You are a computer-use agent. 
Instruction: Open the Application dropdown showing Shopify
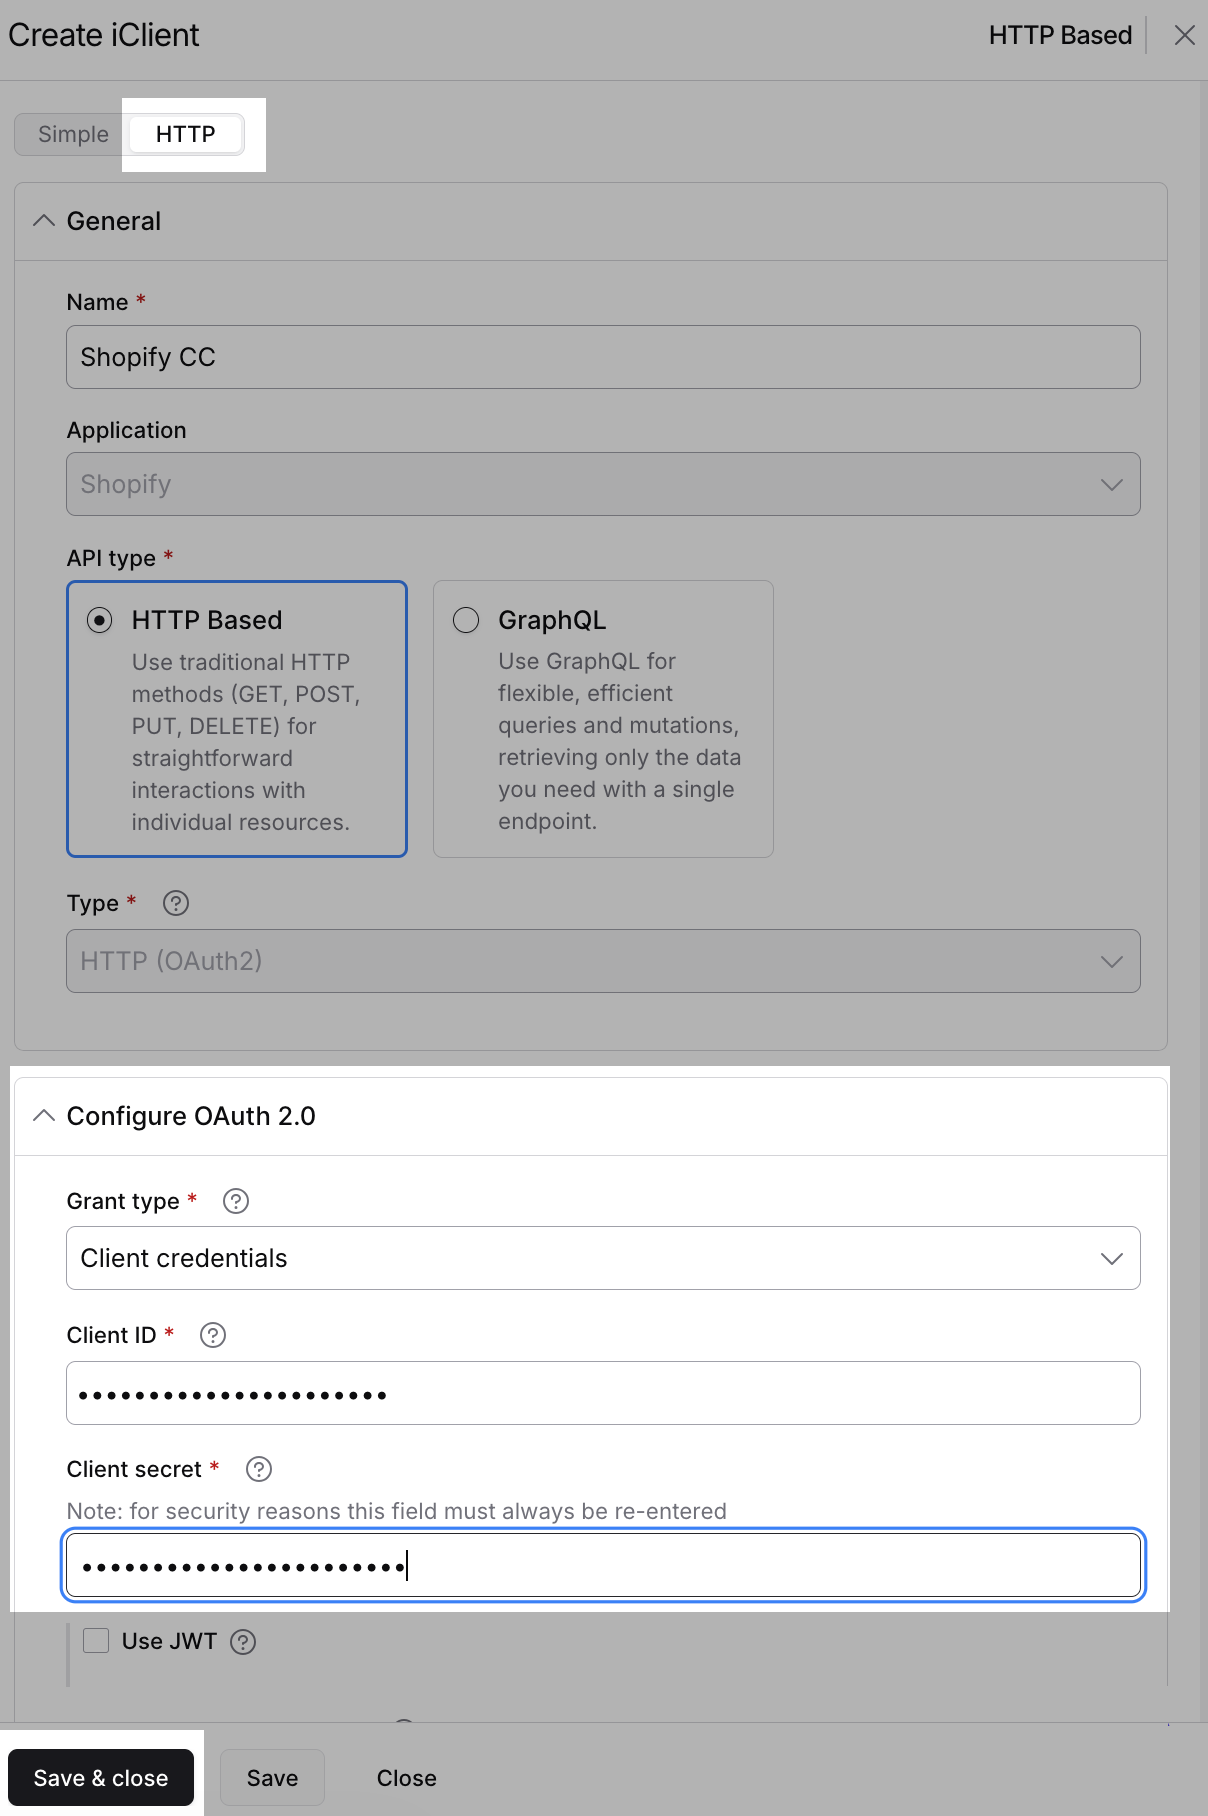603,484
